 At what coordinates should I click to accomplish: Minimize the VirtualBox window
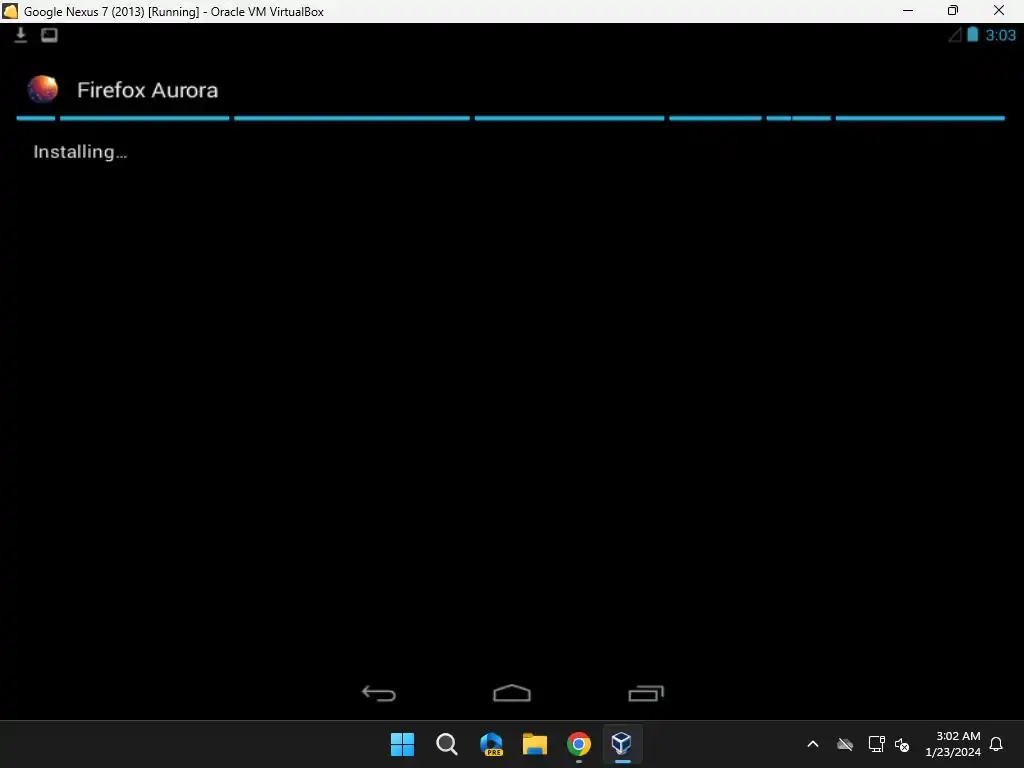click(x=908, y=11)
